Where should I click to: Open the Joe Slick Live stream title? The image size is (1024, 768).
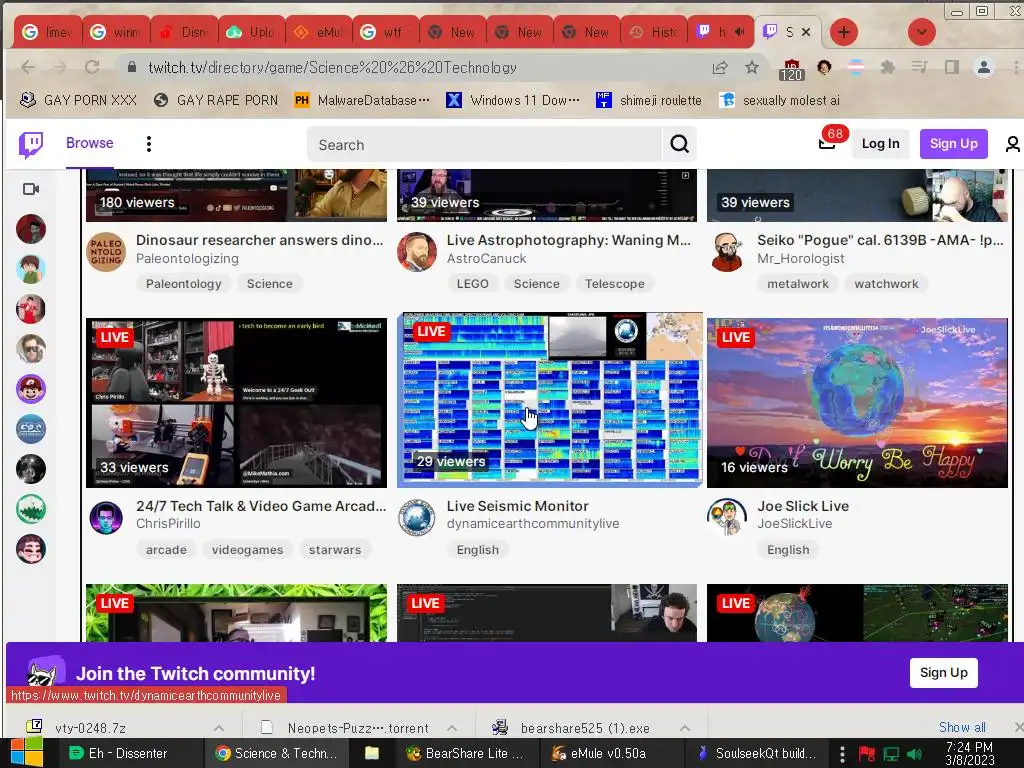click(803, 505)
